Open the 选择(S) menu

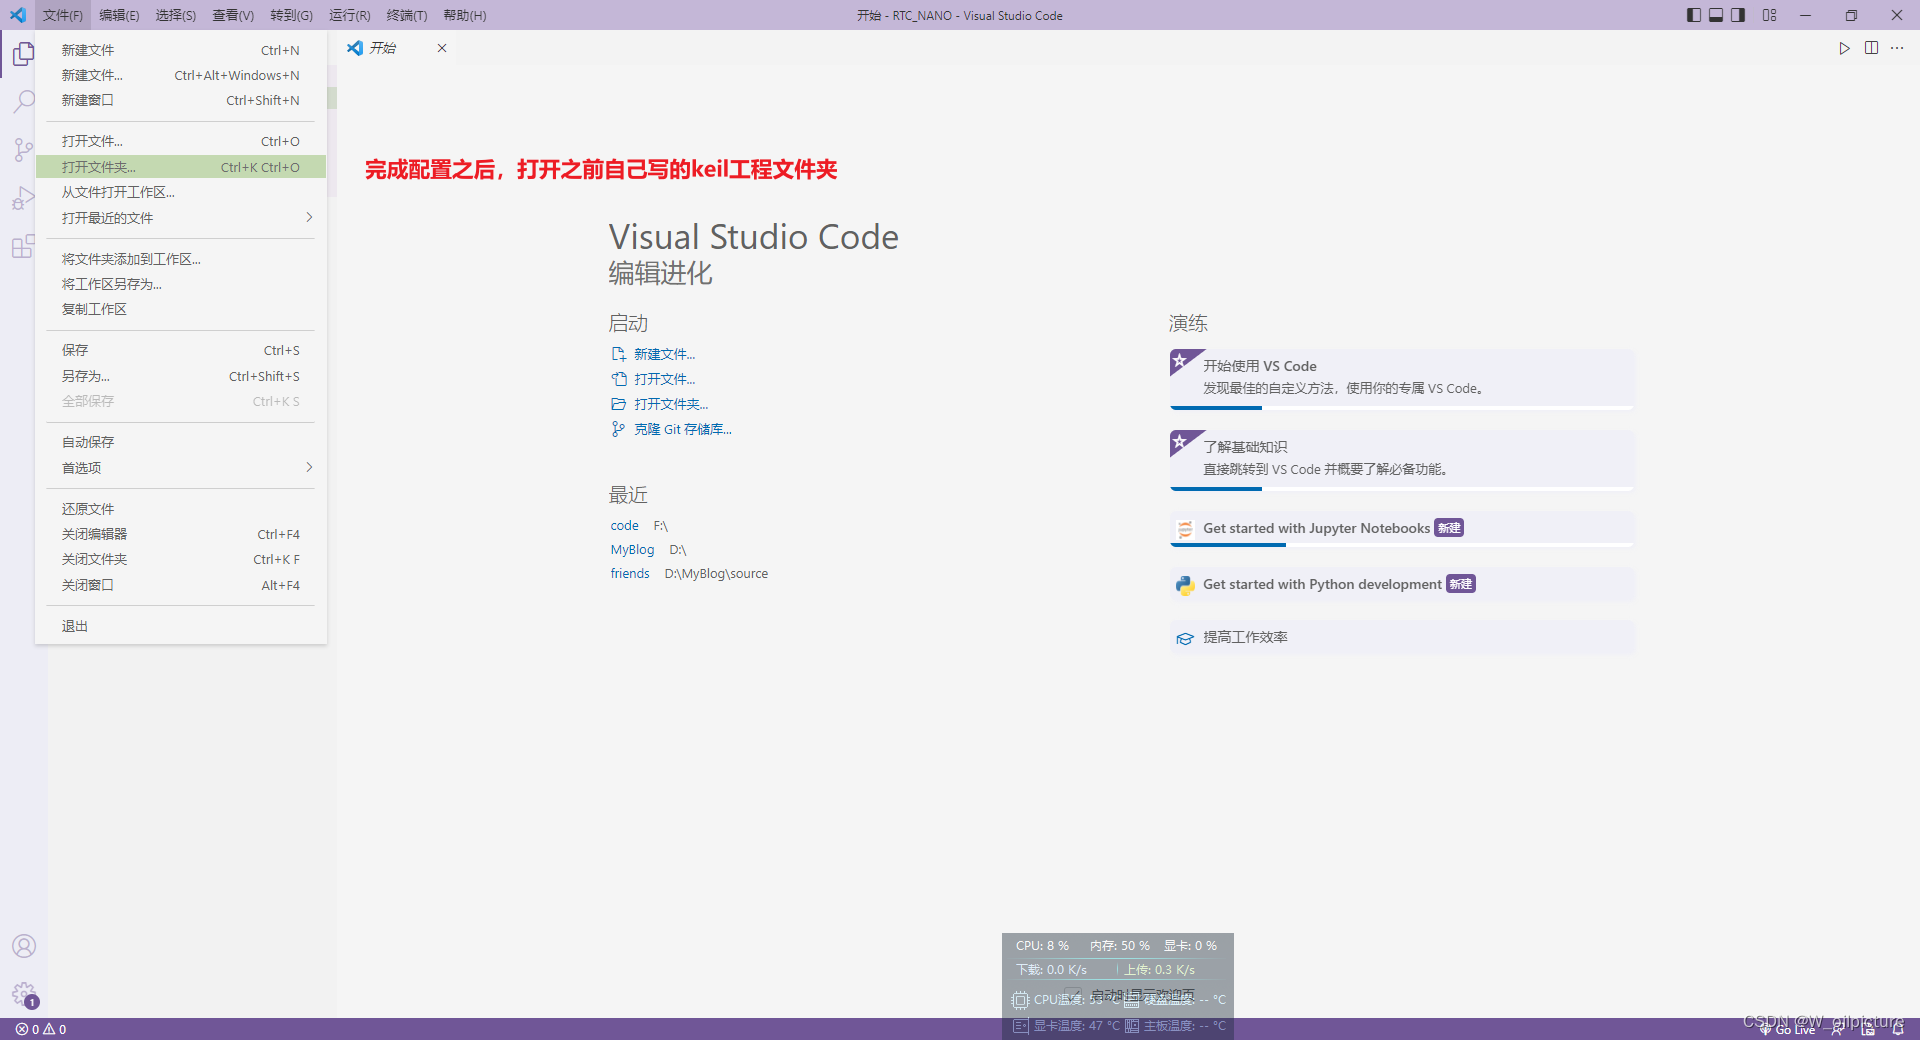click(176, 15)
